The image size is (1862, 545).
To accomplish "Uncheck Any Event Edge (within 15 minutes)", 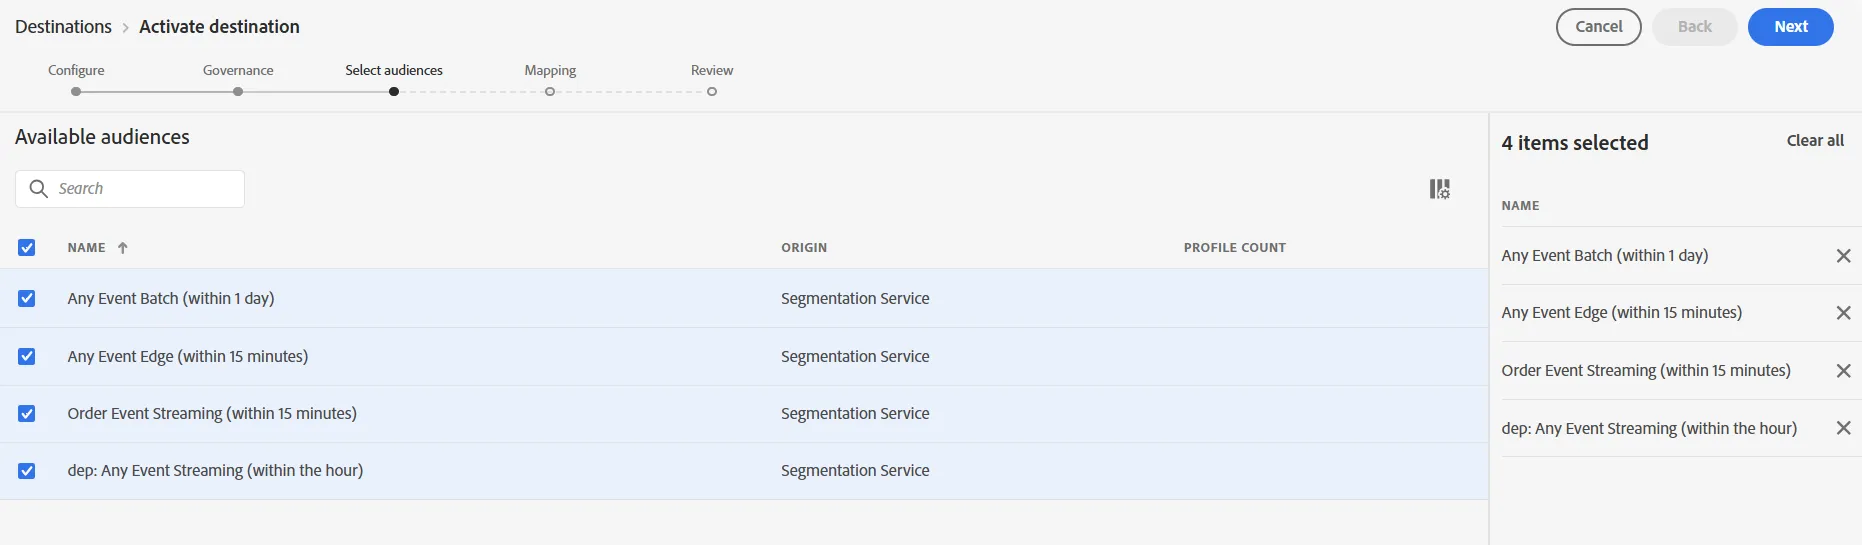I will [x=27, y=356].
